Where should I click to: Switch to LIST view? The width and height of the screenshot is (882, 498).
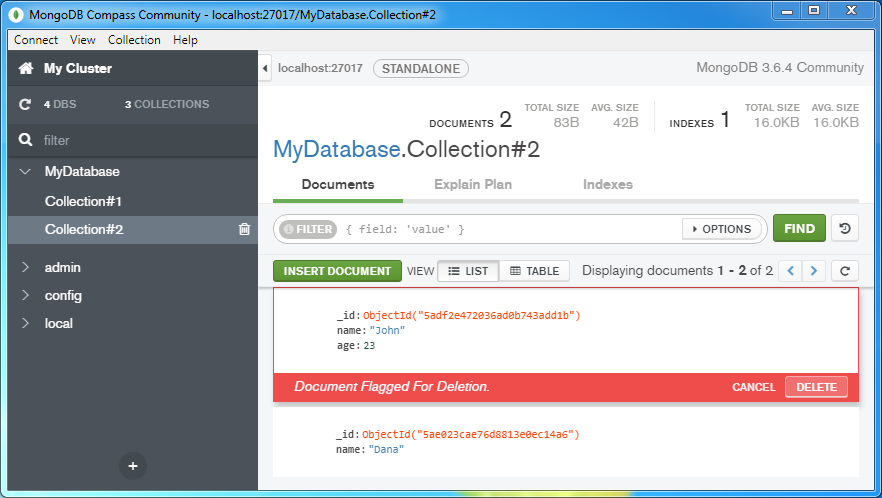(x=468, y=271)
